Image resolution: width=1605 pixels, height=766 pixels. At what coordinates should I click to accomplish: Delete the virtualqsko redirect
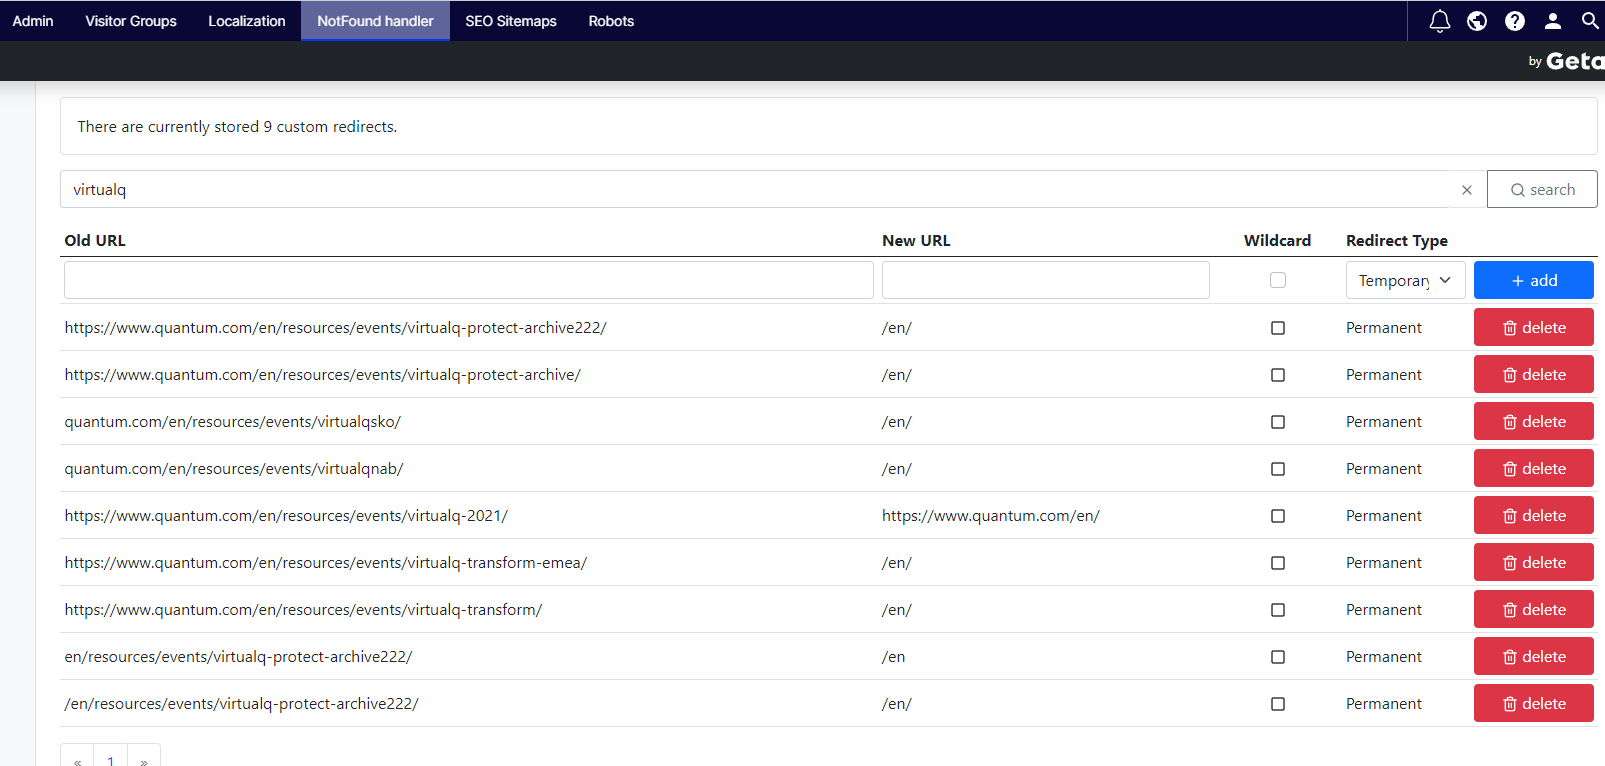click(x=1533, y=422)
